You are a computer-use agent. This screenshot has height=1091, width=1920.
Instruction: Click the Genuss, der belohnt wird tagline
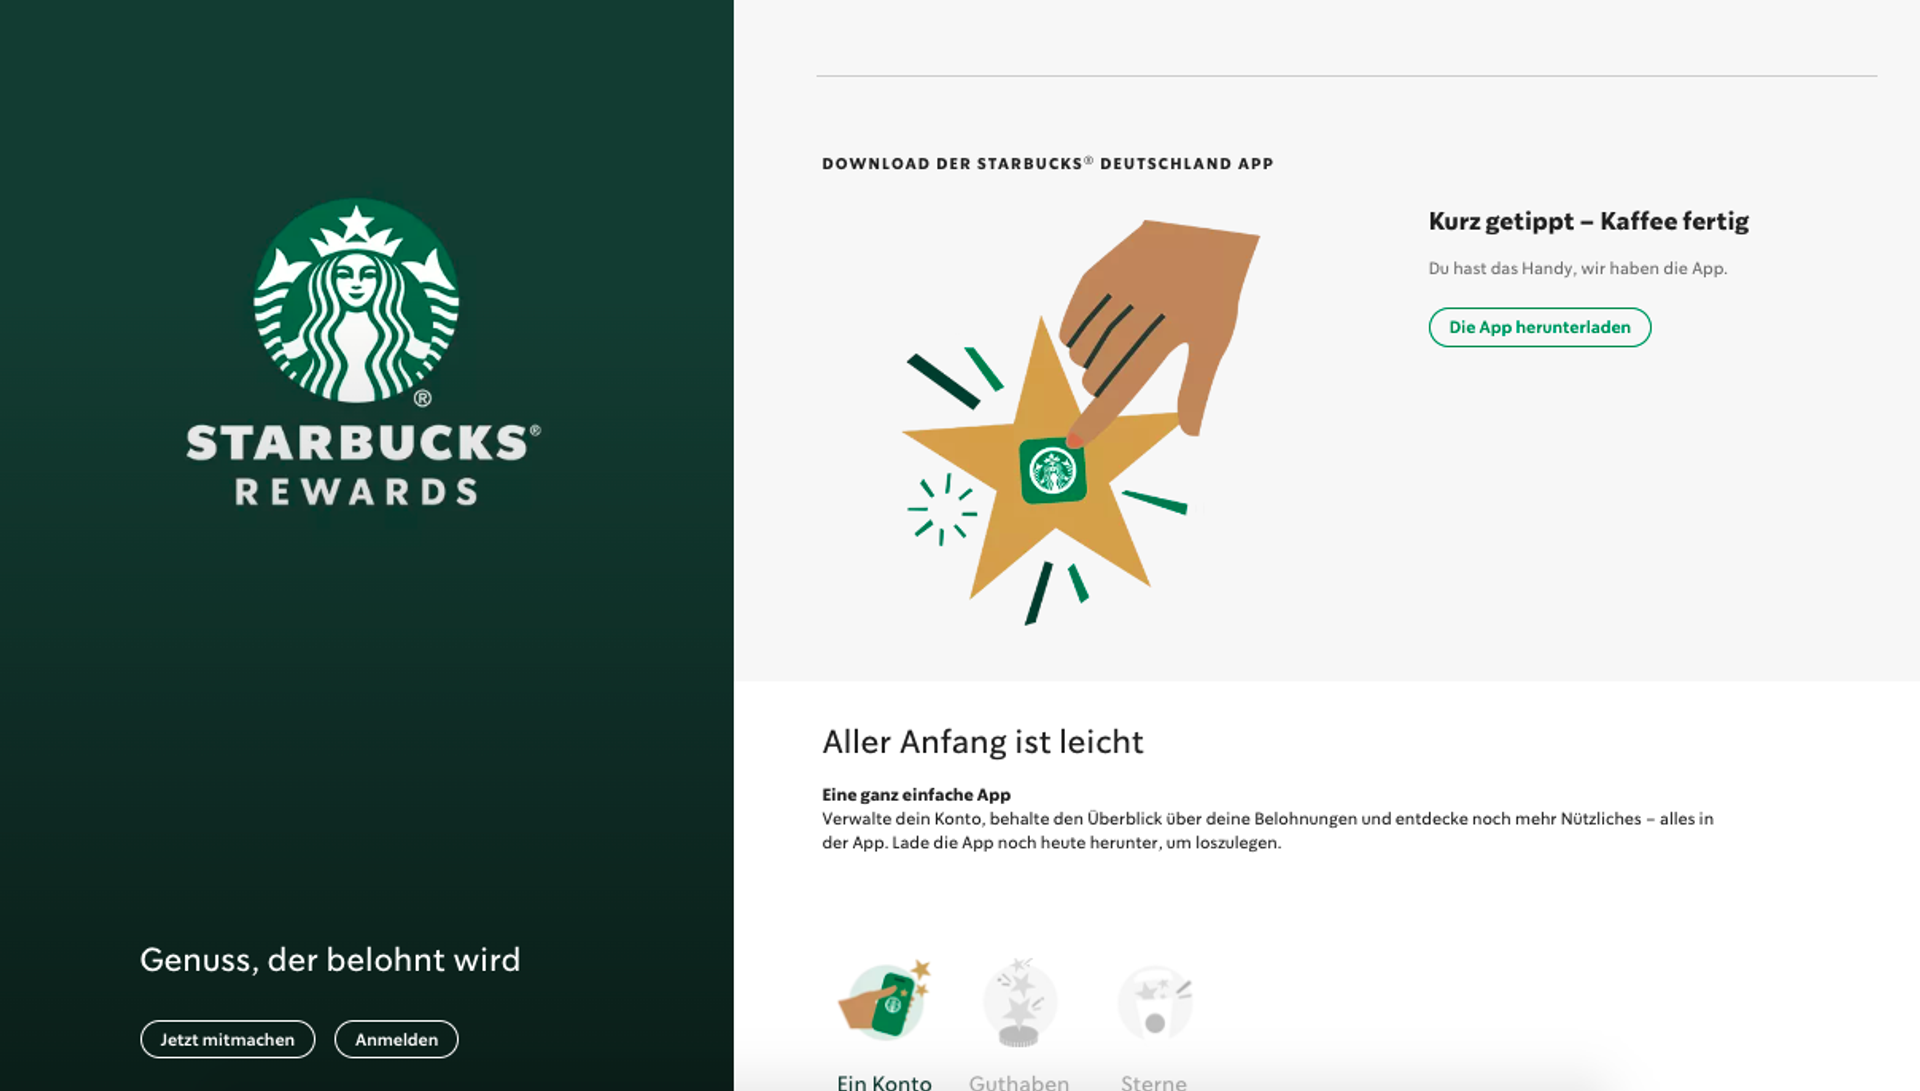click(x=330, y=960)
